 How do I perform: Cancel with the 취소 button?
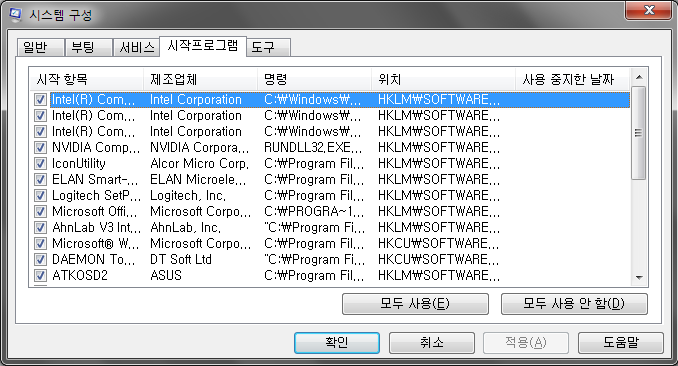point(432,343)
